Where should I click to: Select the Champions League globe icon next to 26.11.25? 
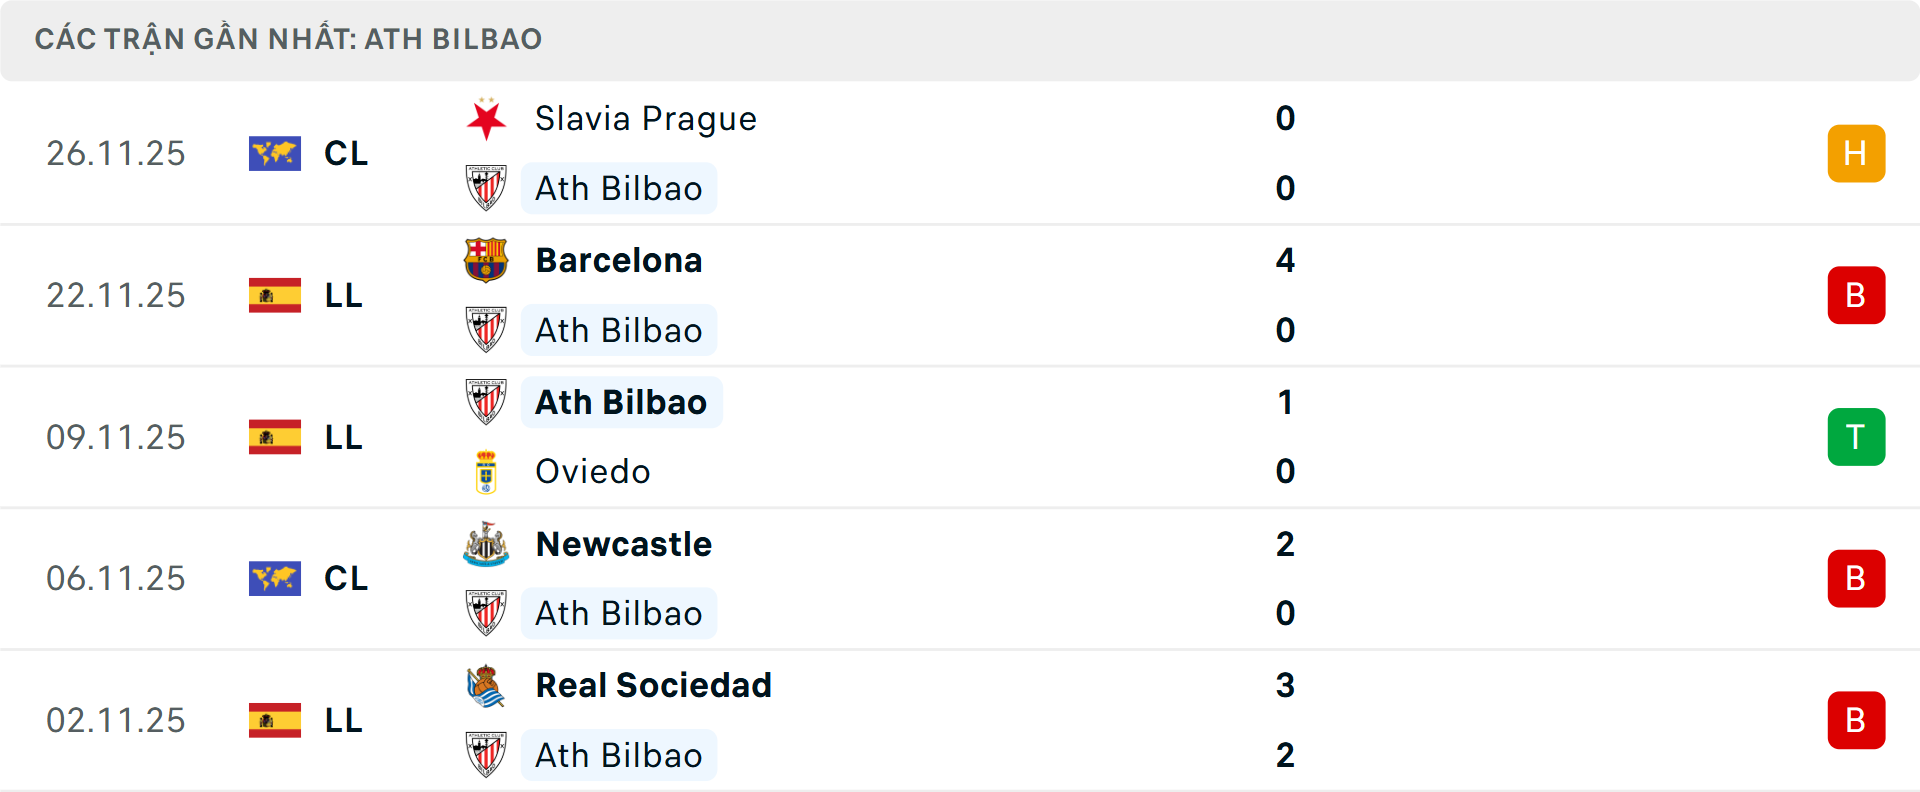click(275, 153)
